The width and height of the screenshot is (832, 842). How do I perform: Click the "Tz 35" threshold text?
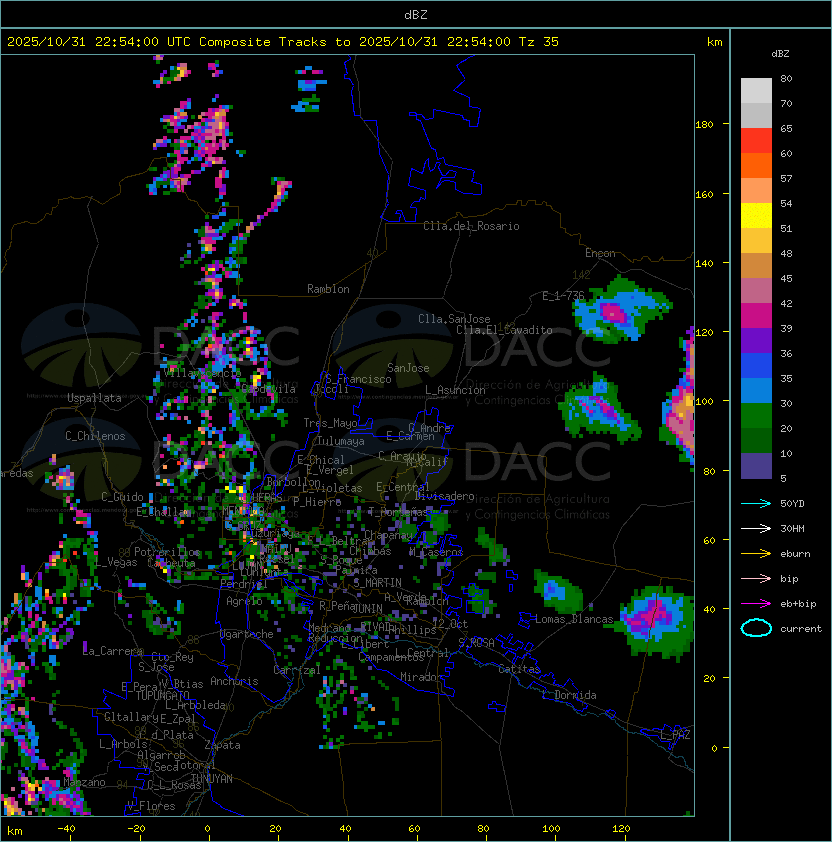[x=539, y=42]
